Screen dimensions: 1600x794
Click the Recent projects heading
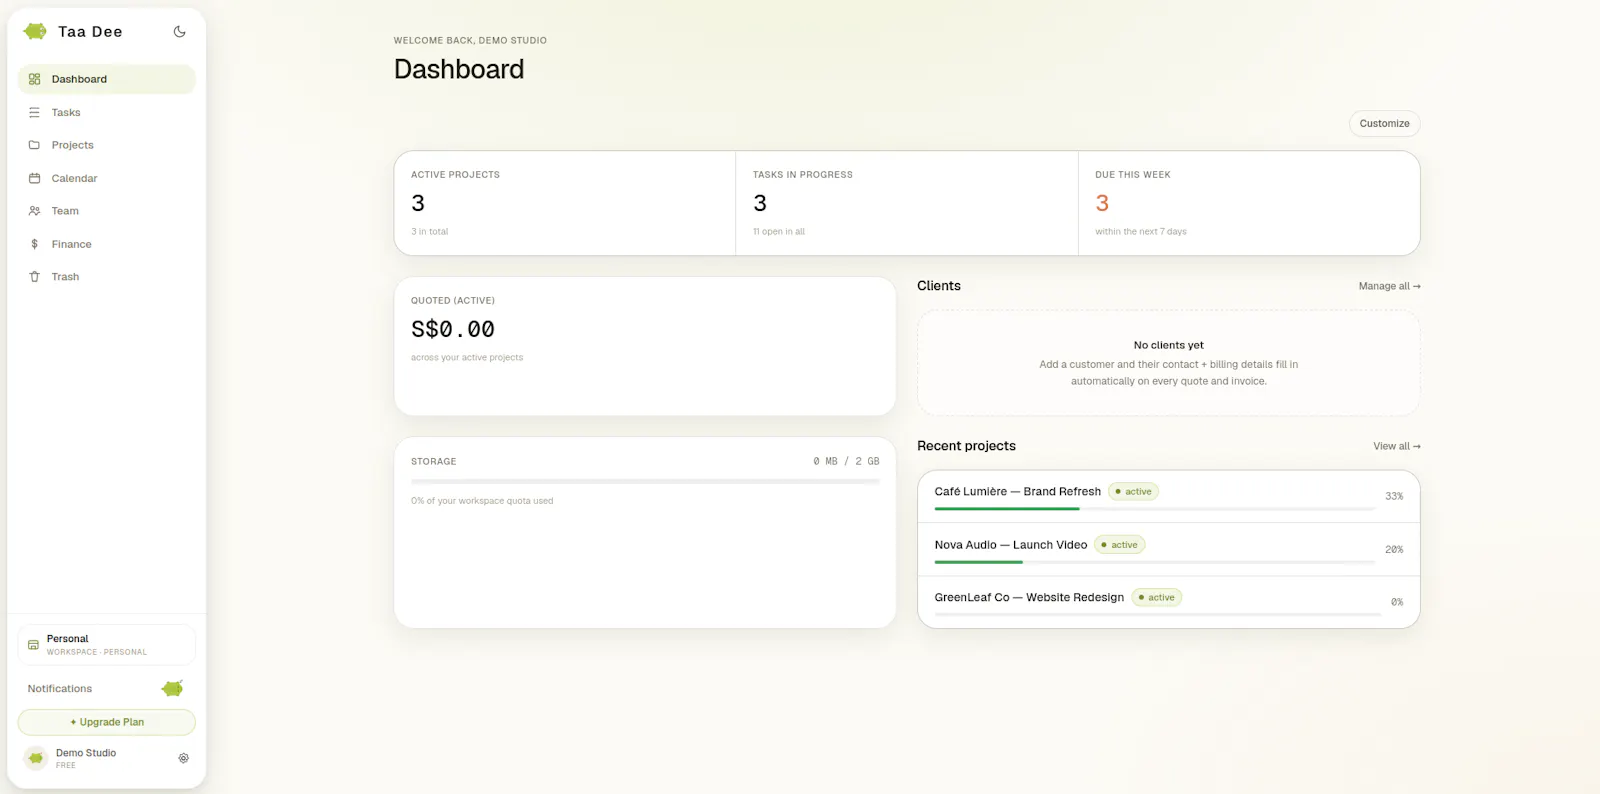[x=966, y=446]
